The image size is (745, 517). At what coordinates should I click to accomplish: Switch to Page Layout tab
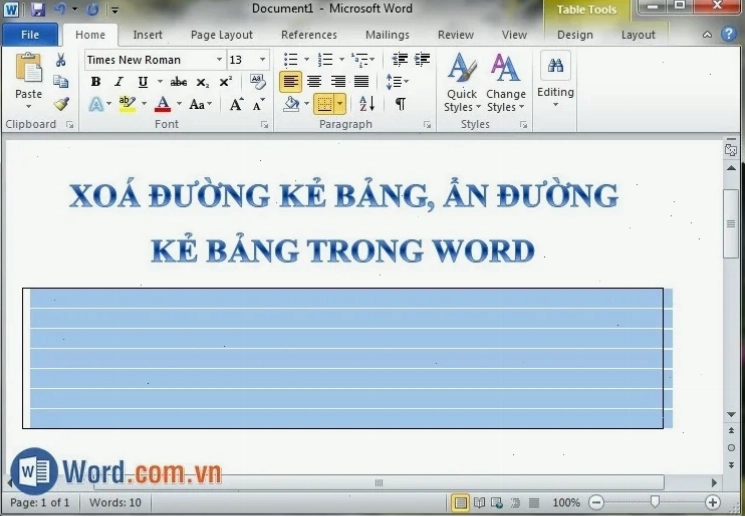coord(221,35)
